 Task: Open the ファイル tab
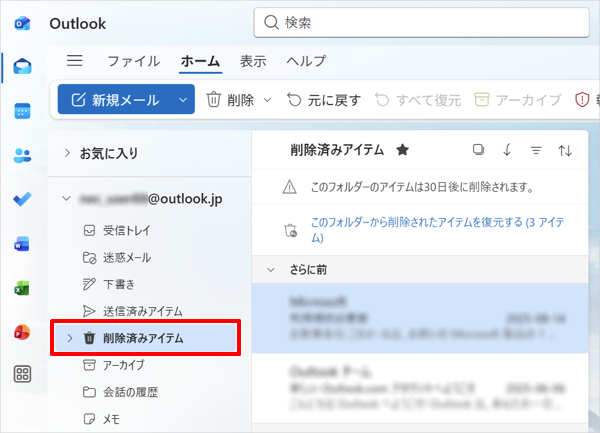134,61
